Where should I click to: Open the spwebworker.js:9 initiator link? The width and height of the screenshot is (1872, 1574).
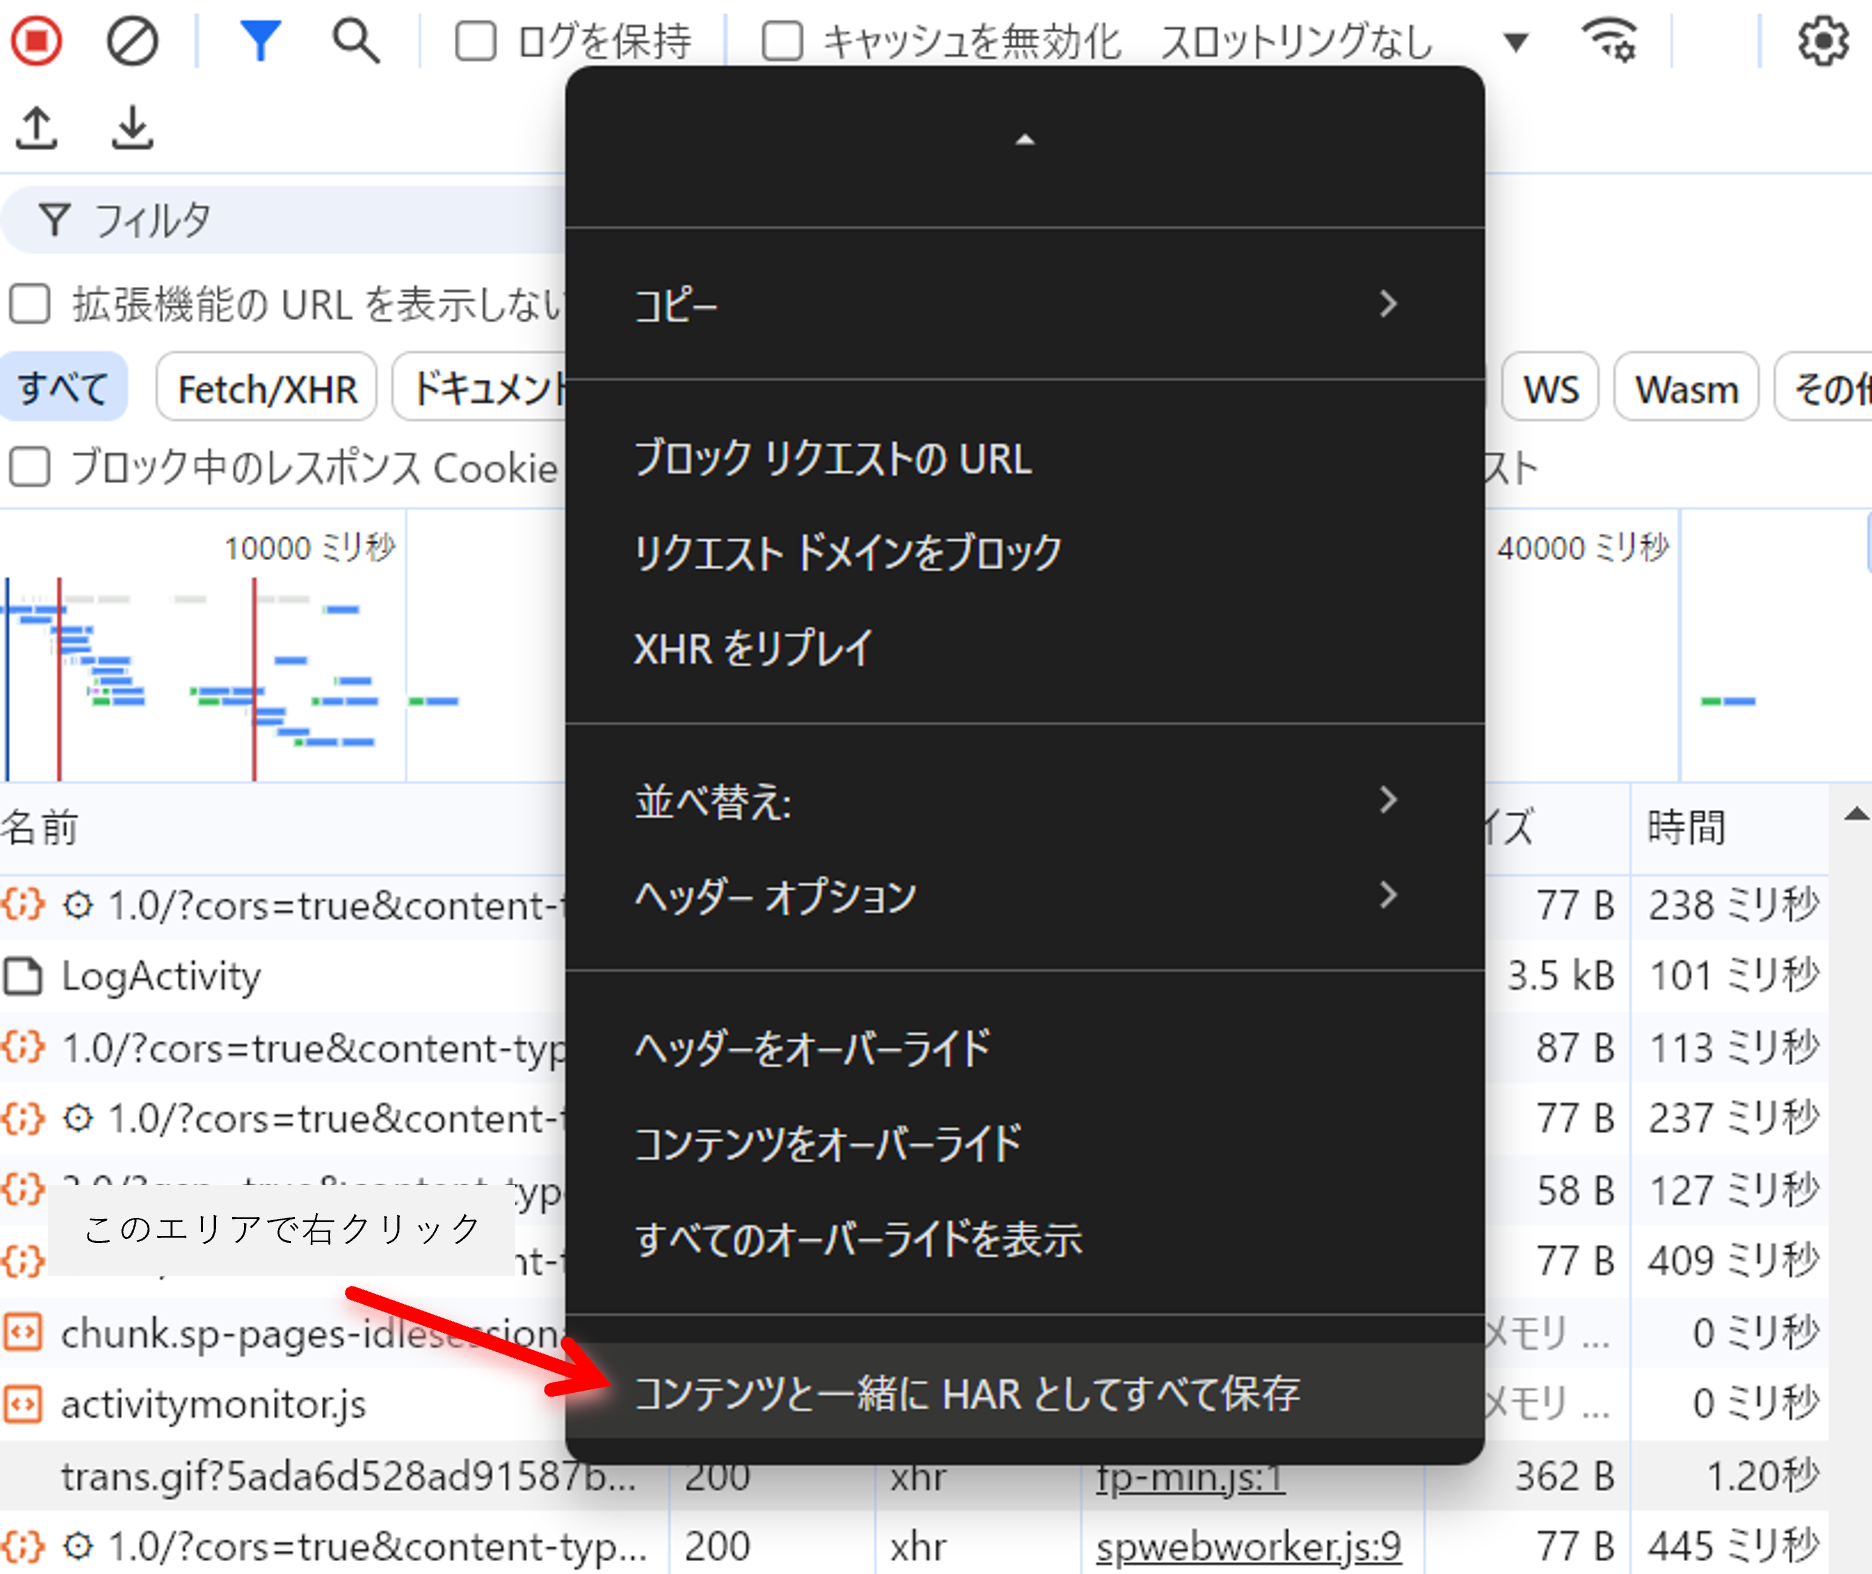[x=1249, y=1547]
